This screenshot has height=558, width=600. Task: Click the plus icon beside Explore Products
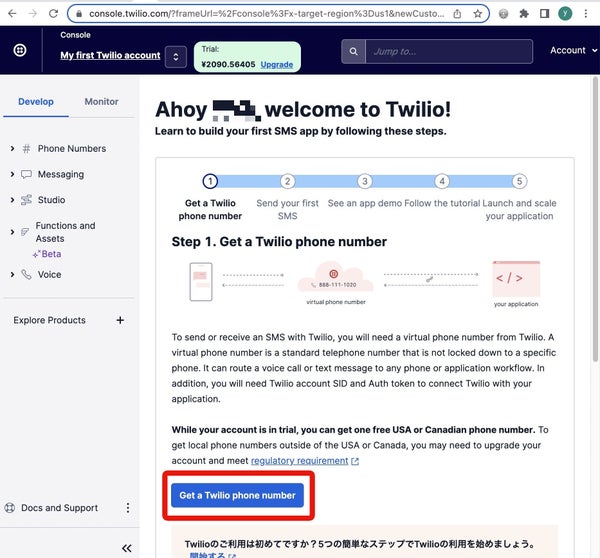[x=120, y=320]
